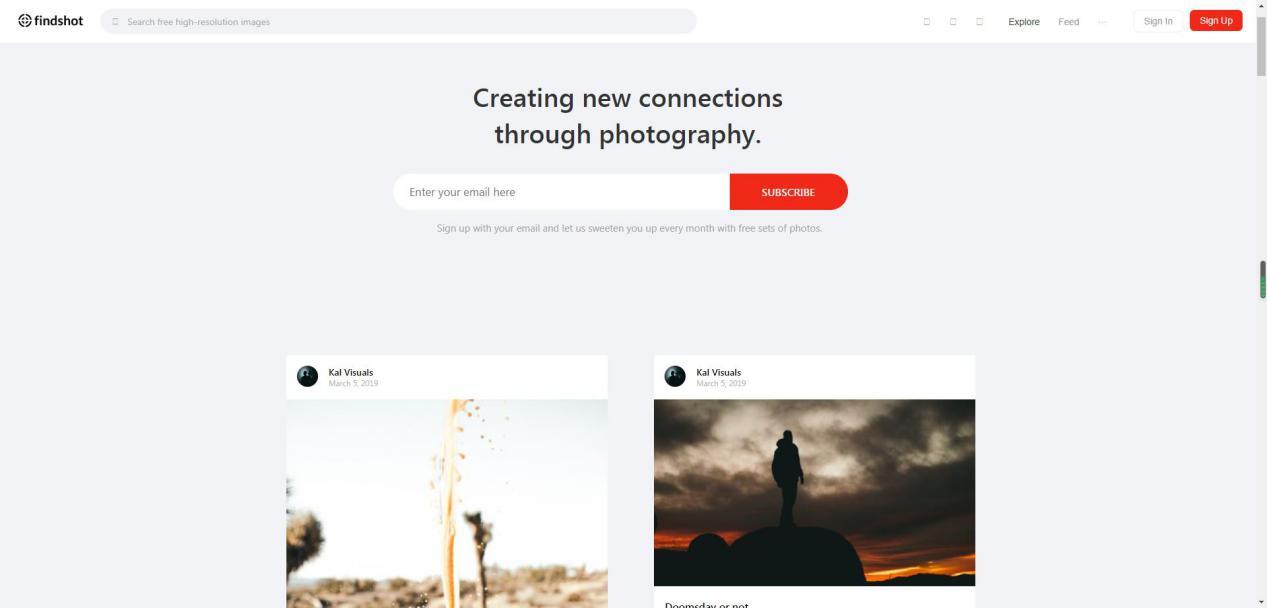Click the findshot logo

click(50, 21)
